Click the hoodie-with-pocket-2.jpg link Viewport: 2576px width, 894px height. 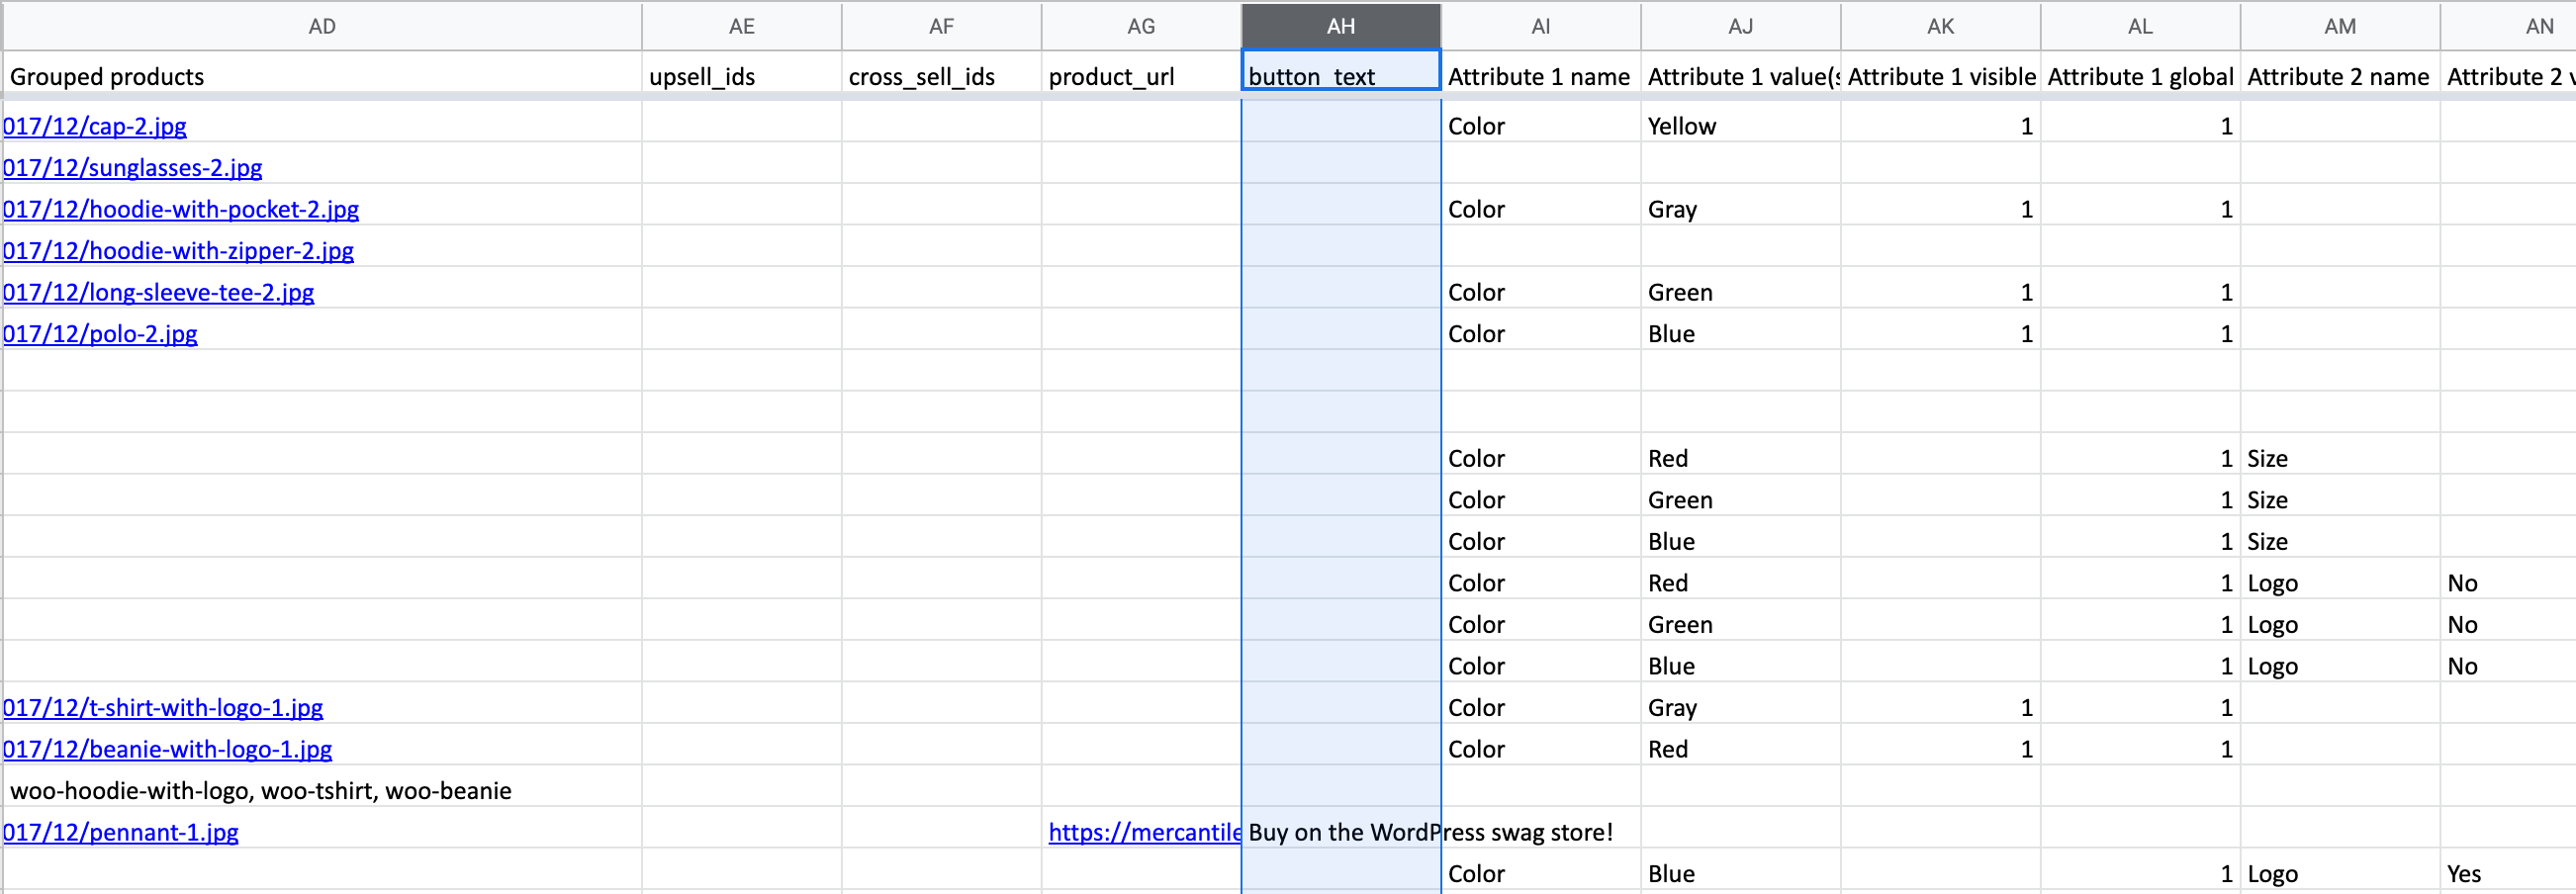pos(181,209)
